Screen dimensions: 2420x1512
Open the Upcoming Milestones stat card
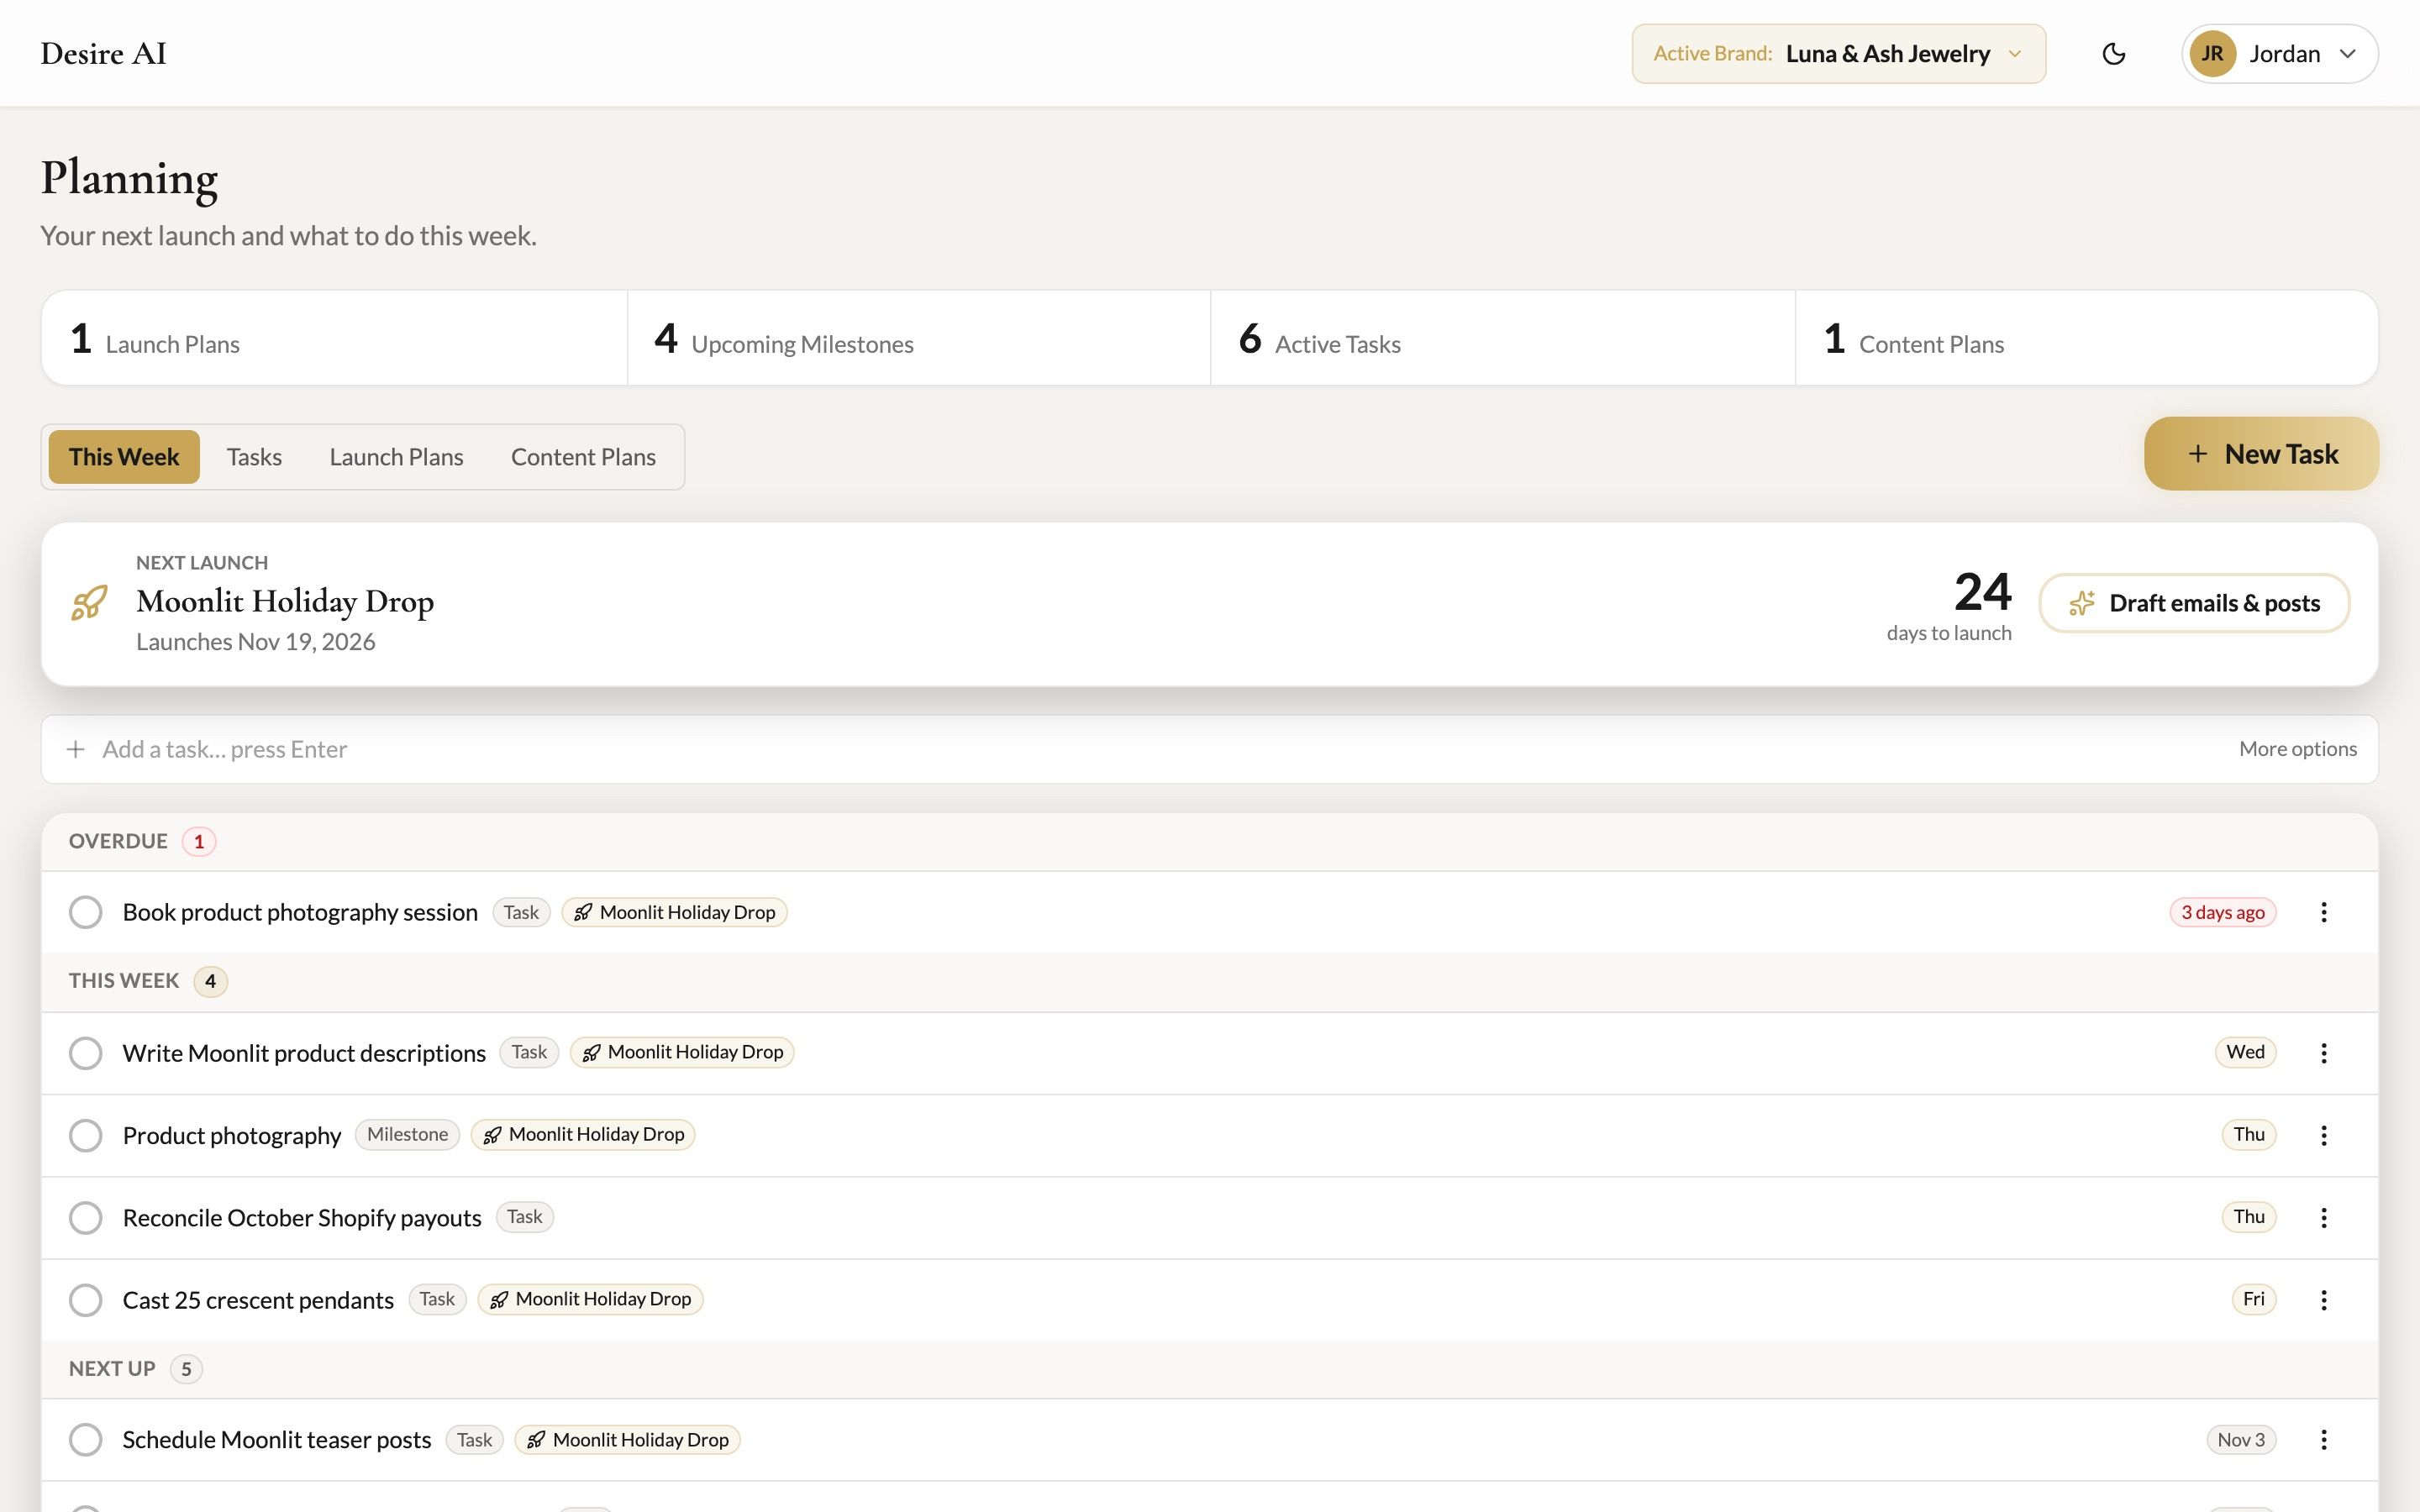[919, 338]
